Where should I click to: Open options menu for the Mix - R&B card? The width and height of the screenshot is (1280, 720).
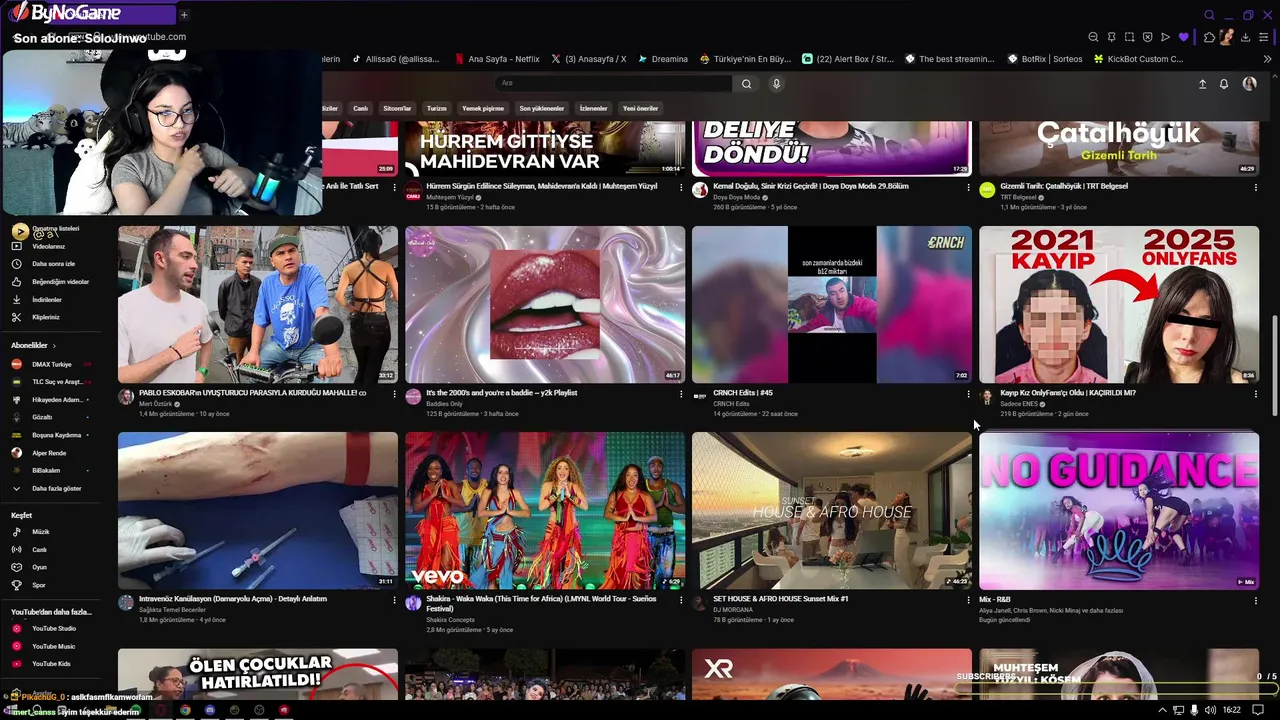point(1255,600)
